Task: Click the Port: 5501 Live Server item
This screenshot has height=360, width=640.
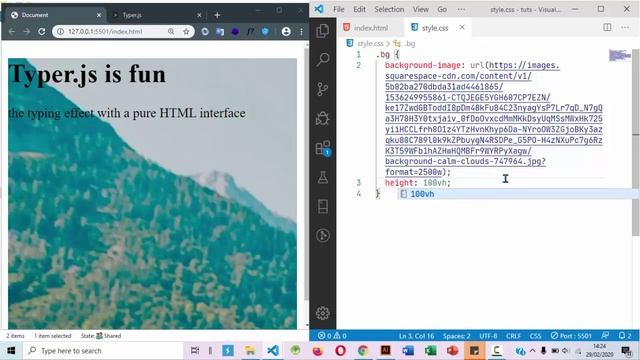Action: pos(571,336)
